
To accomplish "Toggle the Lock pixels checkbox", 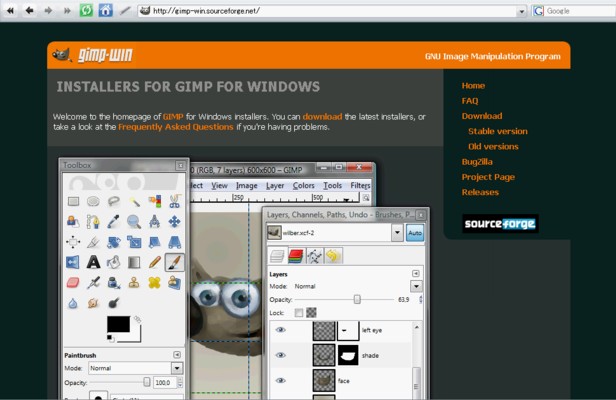I will (x=299, y=313).
